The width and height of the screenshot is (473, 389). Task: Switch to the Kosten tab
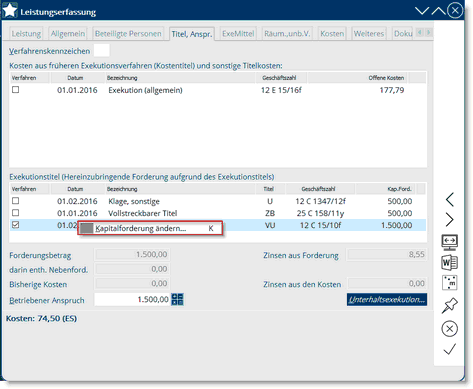tap(332, 34)
